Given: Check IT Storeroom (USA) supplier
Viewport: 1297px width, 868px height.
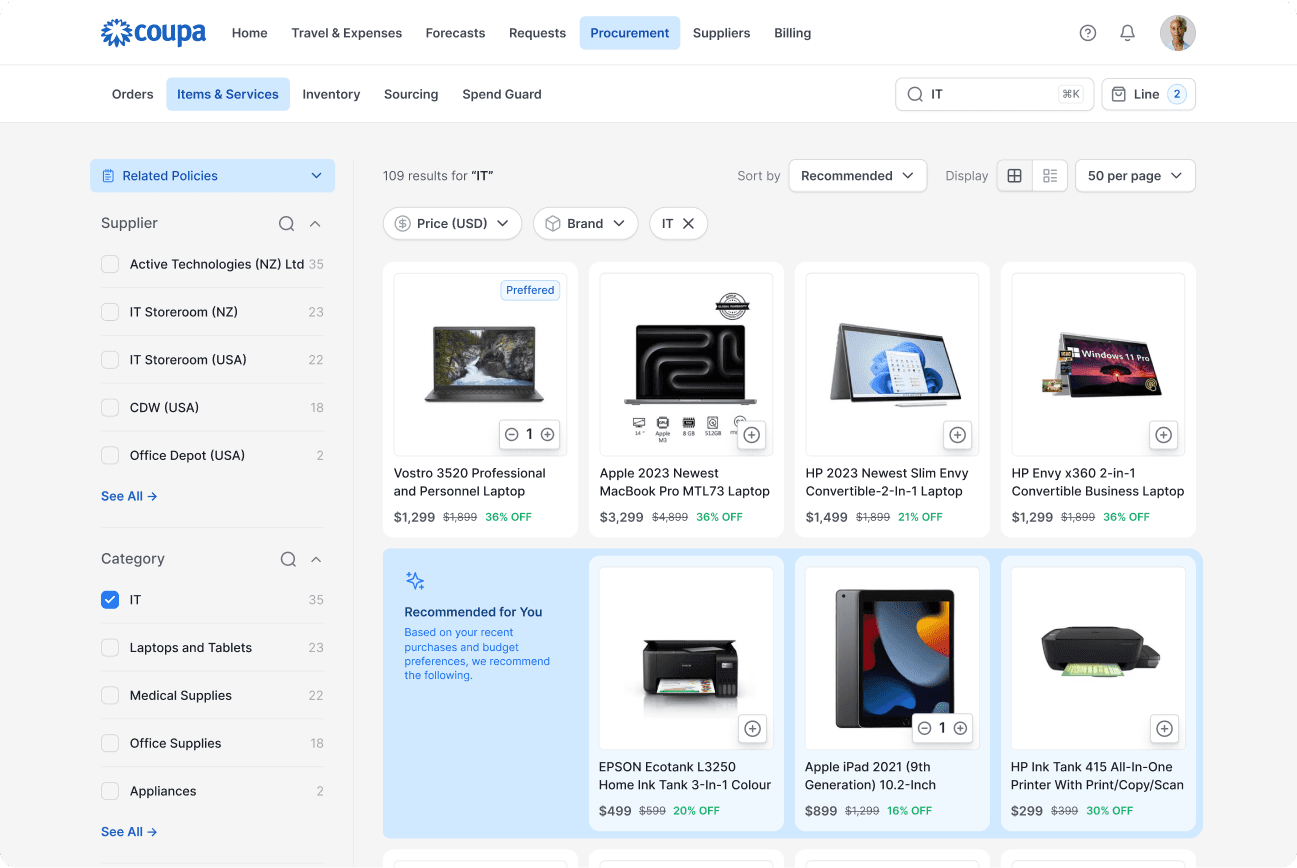Looking at the screenshot, I should pos(110,360).
